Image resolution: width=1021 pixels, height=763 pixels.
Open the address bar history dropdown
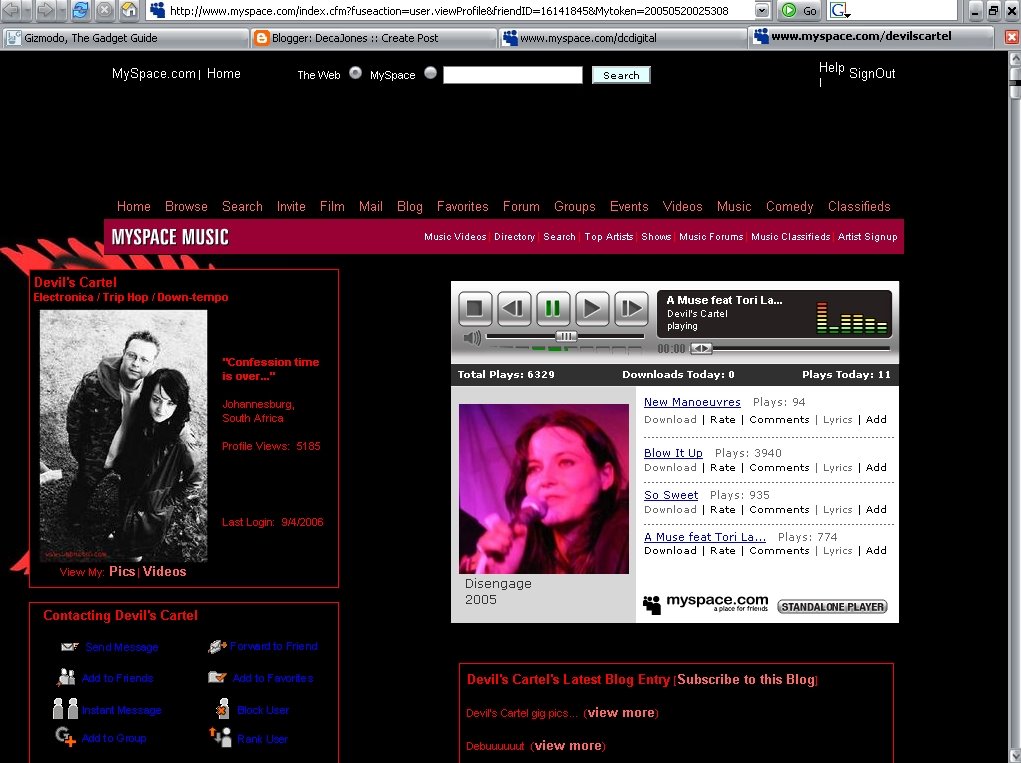pyautogui.click(x=762, y=10)
